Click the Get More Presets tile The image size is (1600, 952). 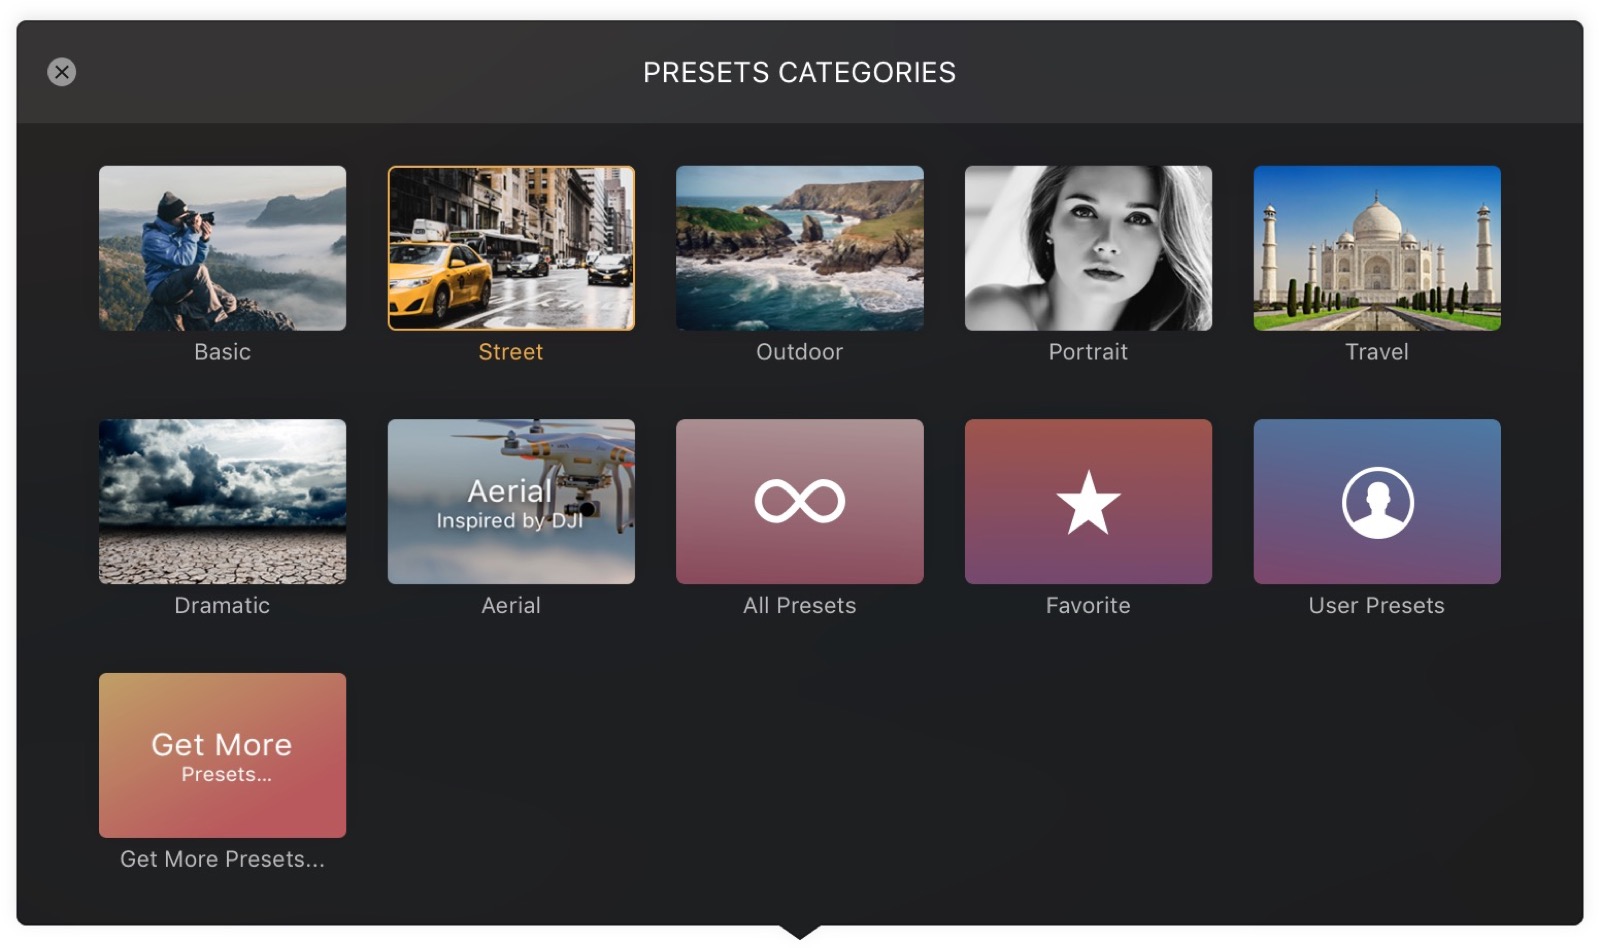(222, 755)
